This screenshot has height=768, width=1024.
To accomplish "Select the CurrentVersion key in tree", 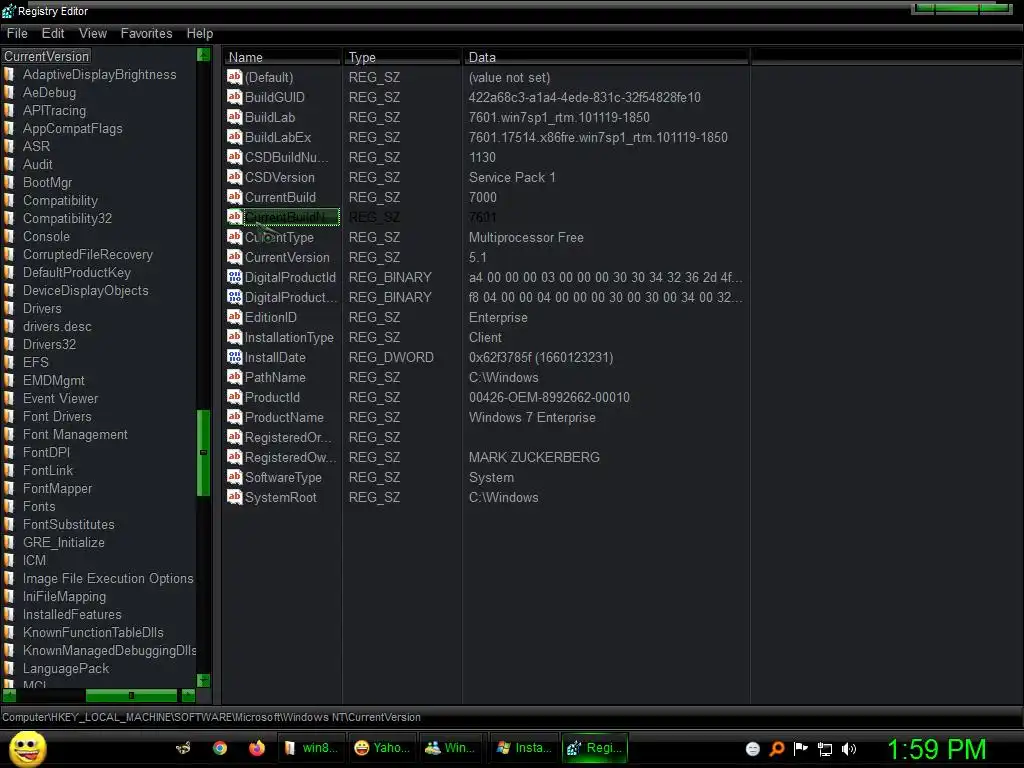I will coord(46,56).
